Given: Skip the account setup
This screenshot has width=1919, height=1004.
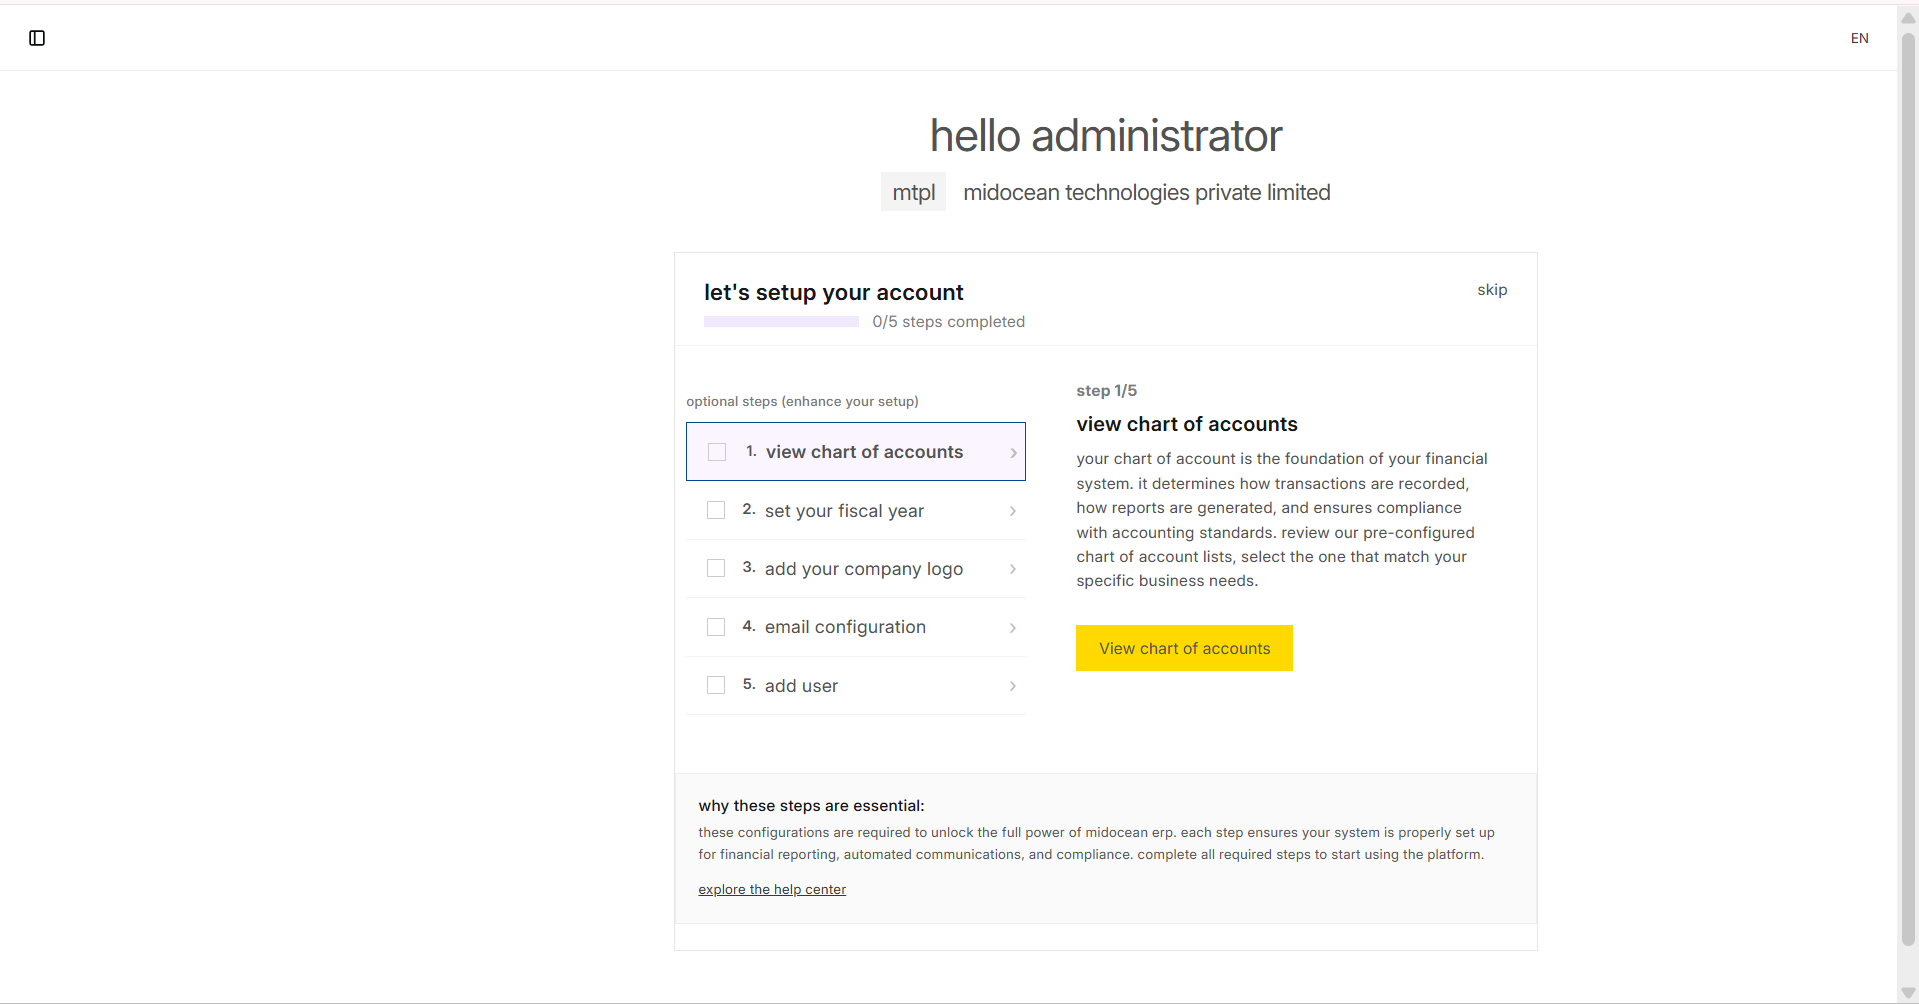Looking at the screenshot, I should [x=1492, y=290].
